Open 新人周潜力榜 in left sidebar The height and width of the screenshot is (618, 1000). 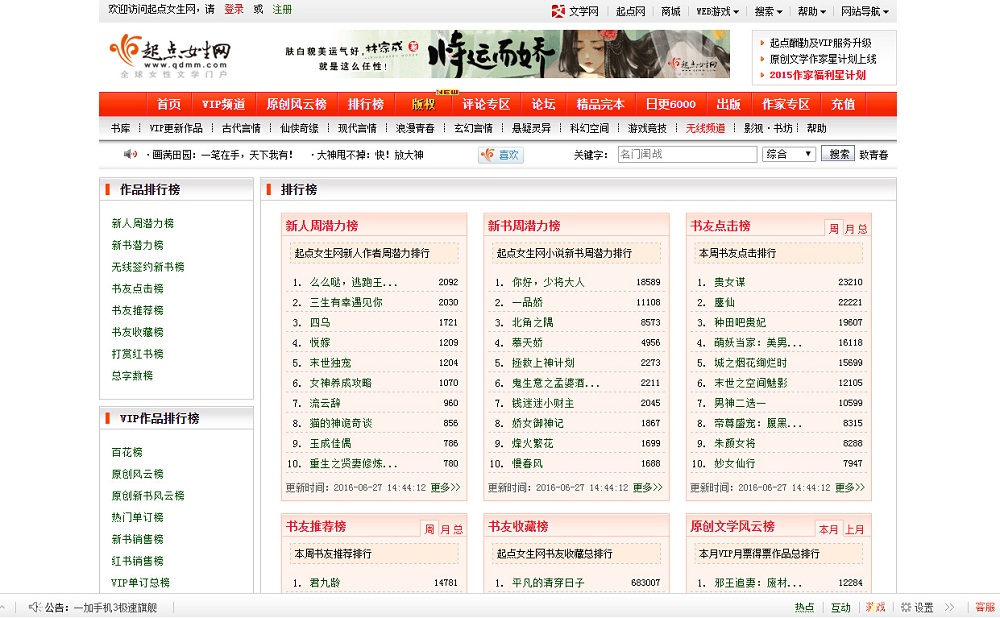[143, 223]
